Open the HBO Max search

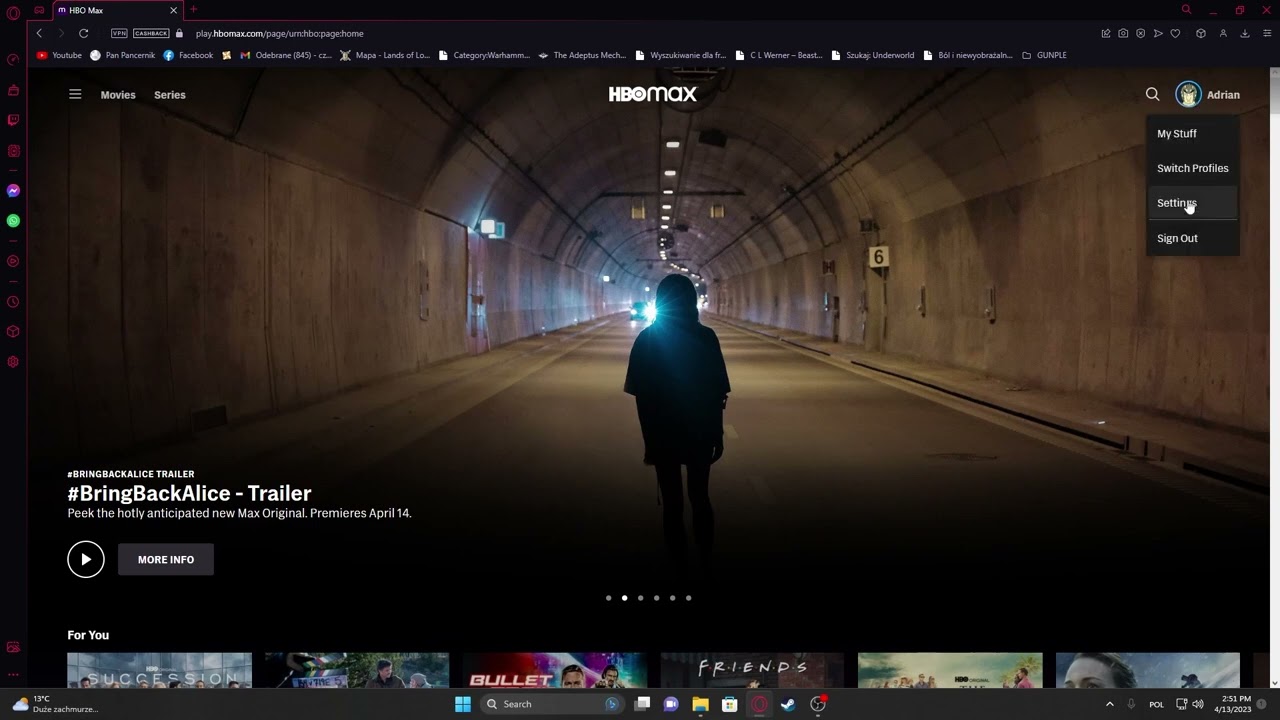click(1153, 95)
